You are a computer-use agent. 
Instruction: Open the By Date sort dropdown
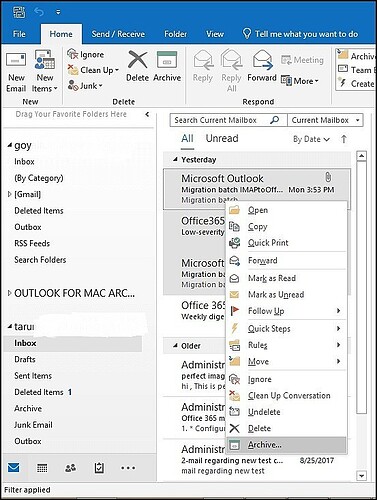coord(311,139)
